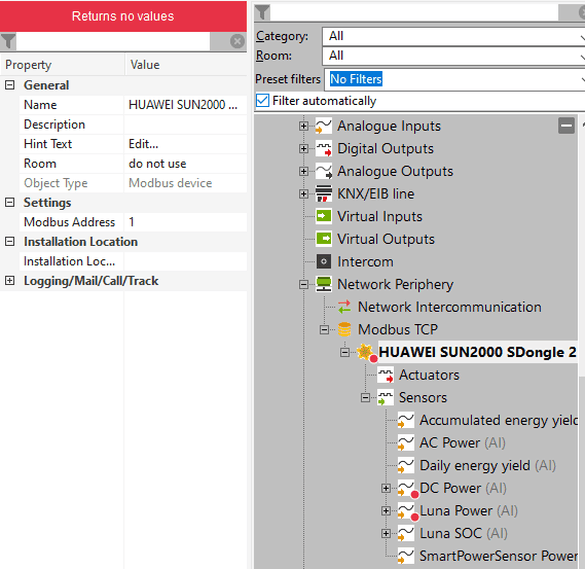Image resolution: width=585 pixels, height=569 pixels.
Task: Expand the Logging/Mail/Call/Track group
Action: [10, 281]
